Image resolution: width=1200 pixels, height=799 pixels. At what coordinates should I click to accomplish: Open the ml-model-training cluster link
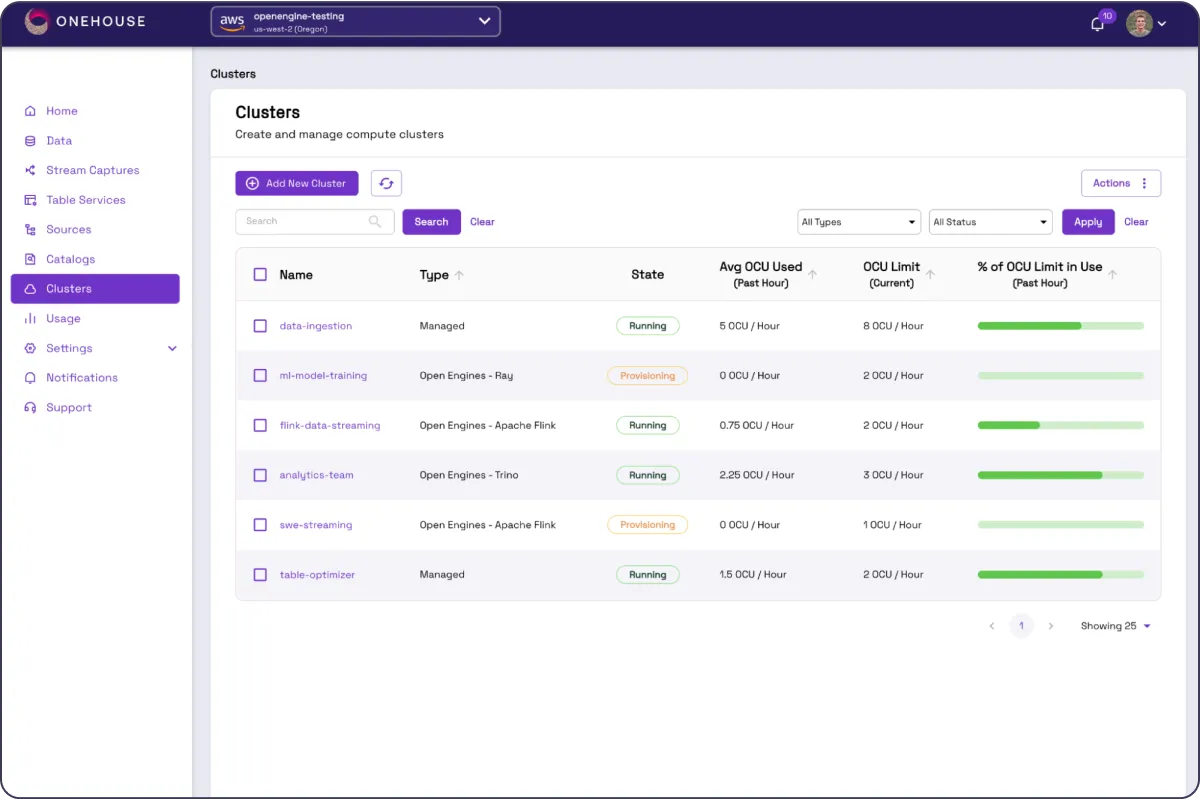[323, 376]
